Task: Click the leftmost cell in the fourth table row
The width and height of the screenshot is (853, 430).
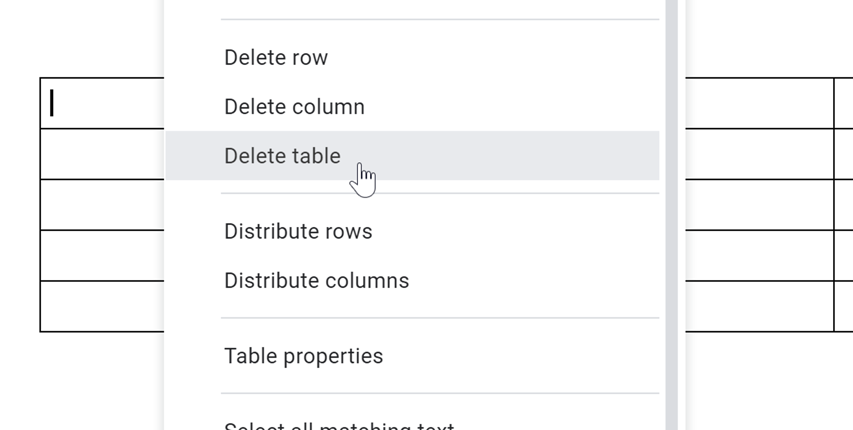Action: tap(102, 256)
